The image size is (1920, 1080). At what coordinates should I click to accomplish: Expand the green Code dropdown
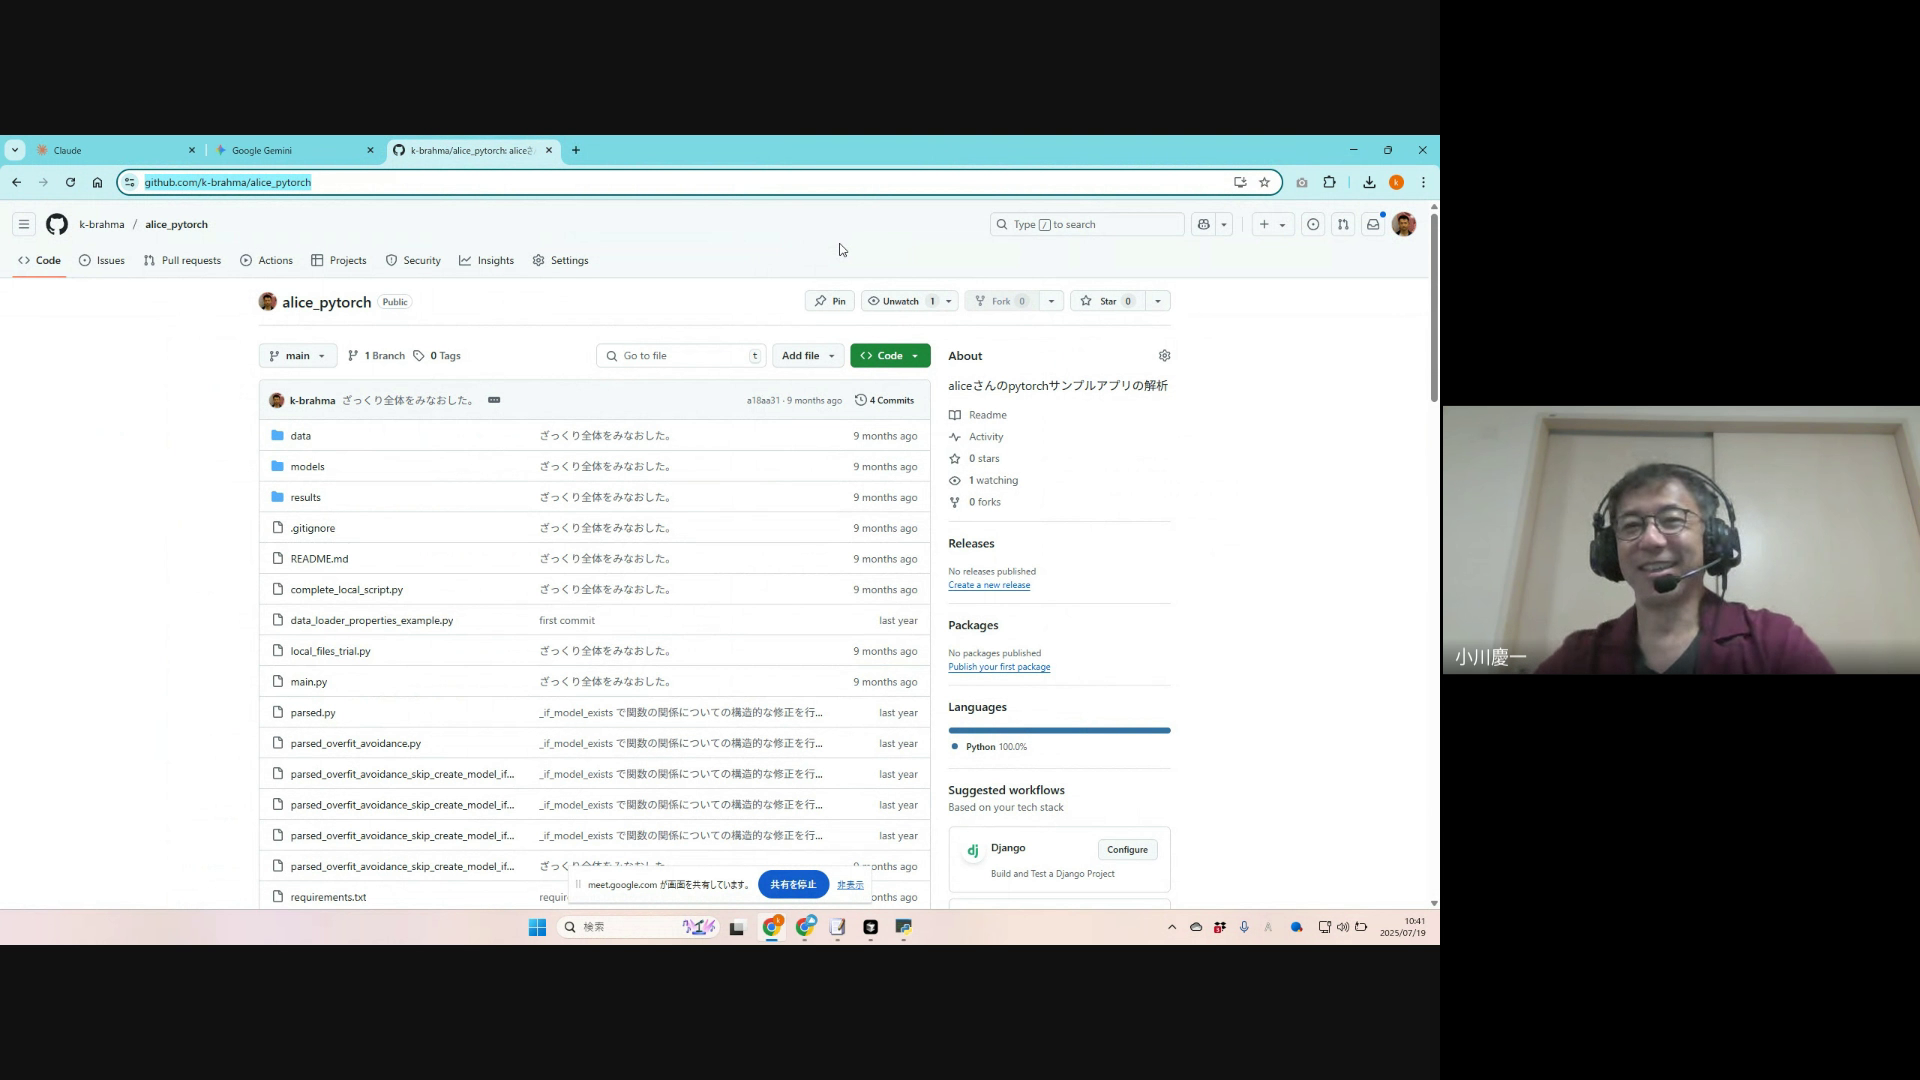[890, 356]
